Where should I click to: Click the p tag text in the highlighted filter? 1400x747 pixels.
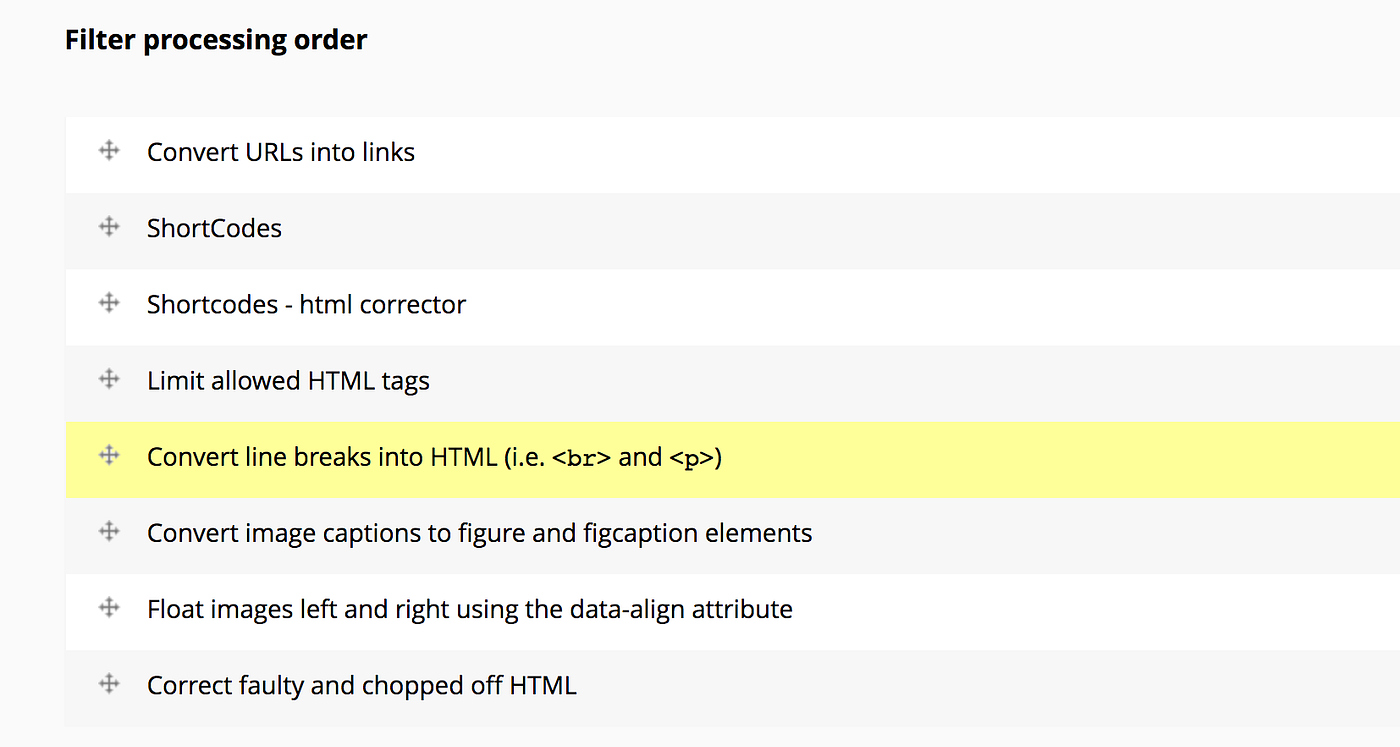(x=700, y=457)
